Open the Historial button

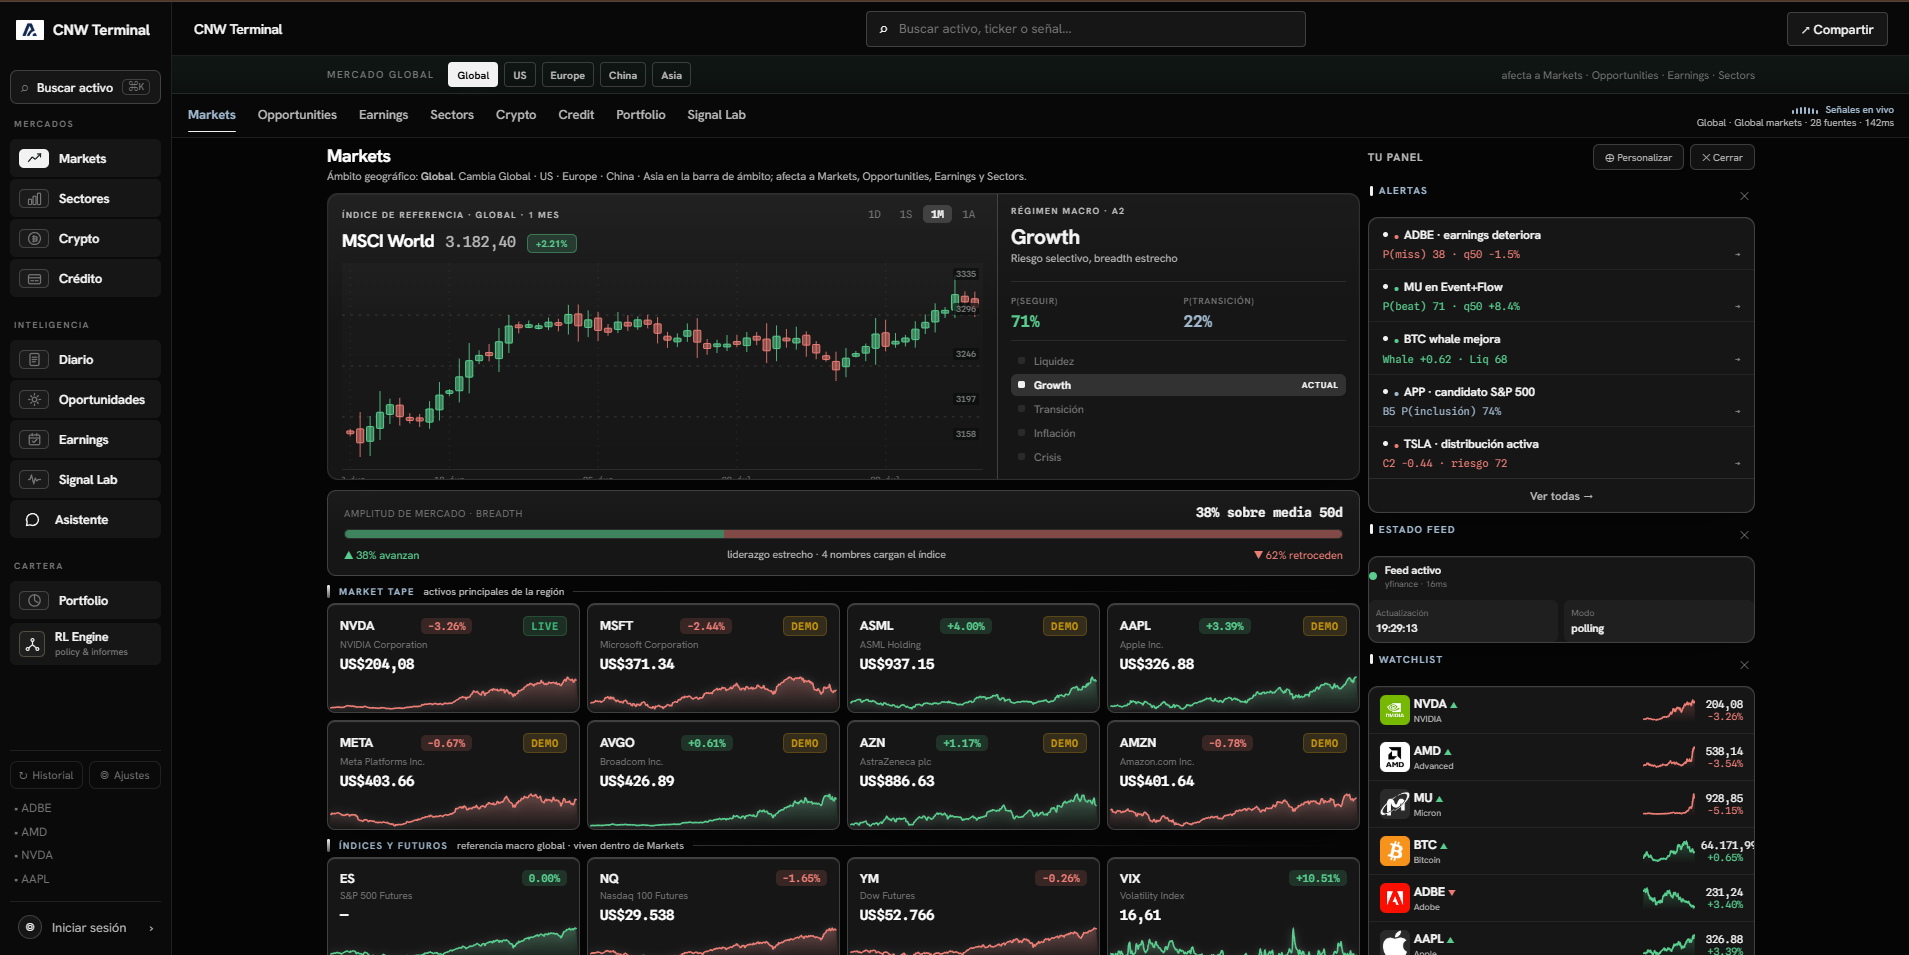(x=47, y=775)
